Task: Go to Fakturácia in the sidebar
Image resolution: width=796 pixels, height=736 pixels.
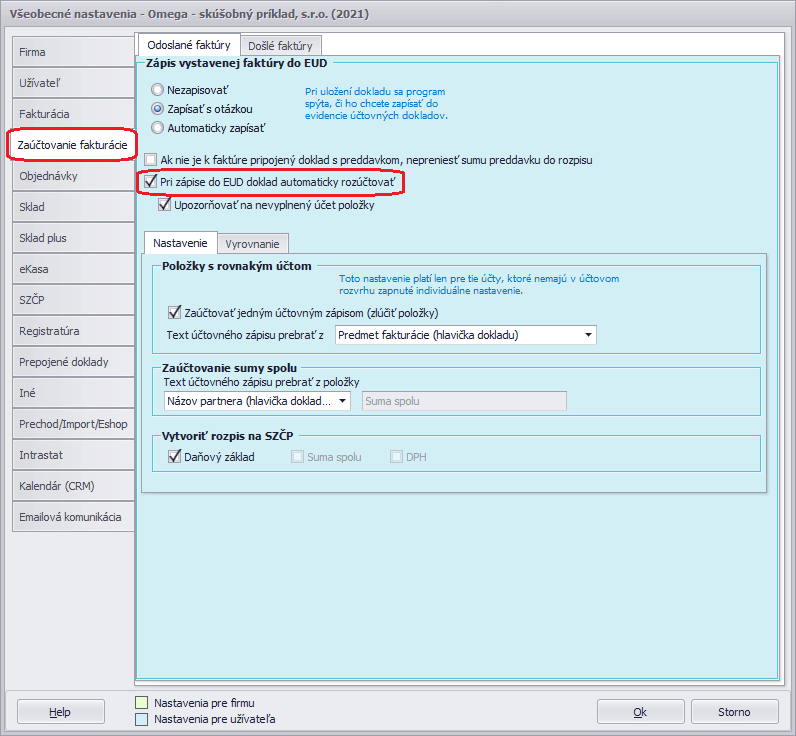Action: pyautogui.click(x=70, y=114)
